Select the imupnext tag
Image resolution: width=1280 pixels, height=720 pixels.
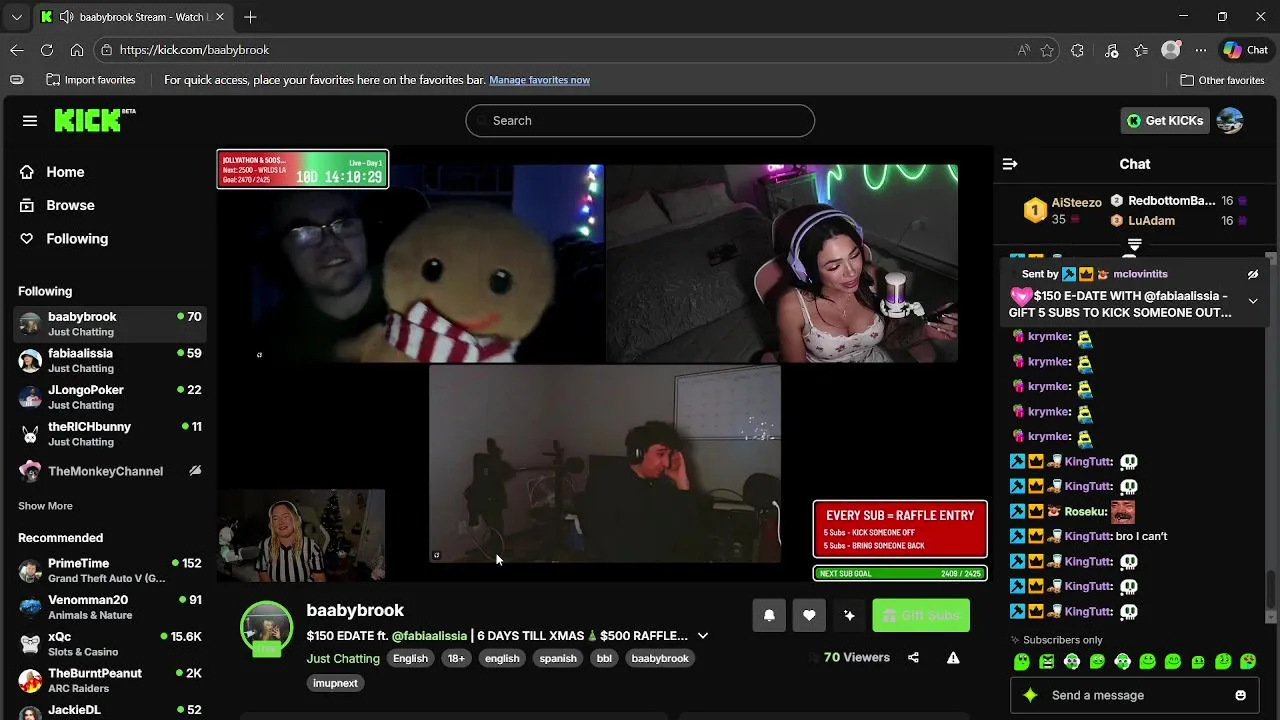335,684
